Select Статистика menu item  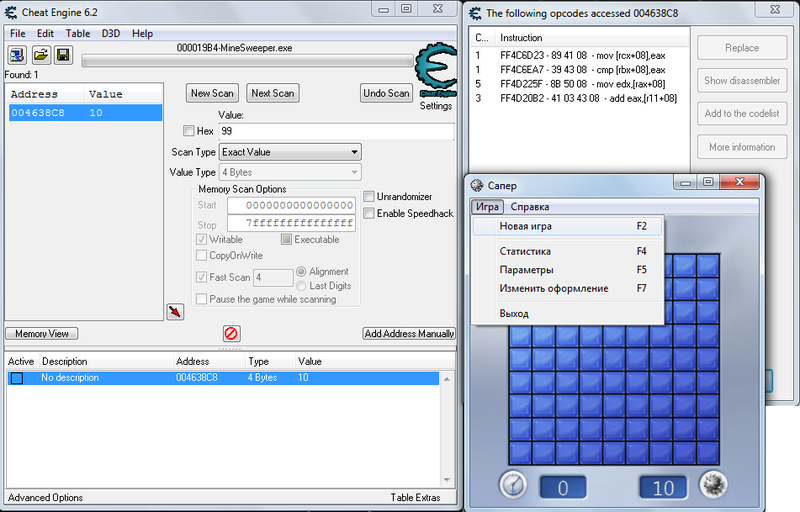[567, 251]
